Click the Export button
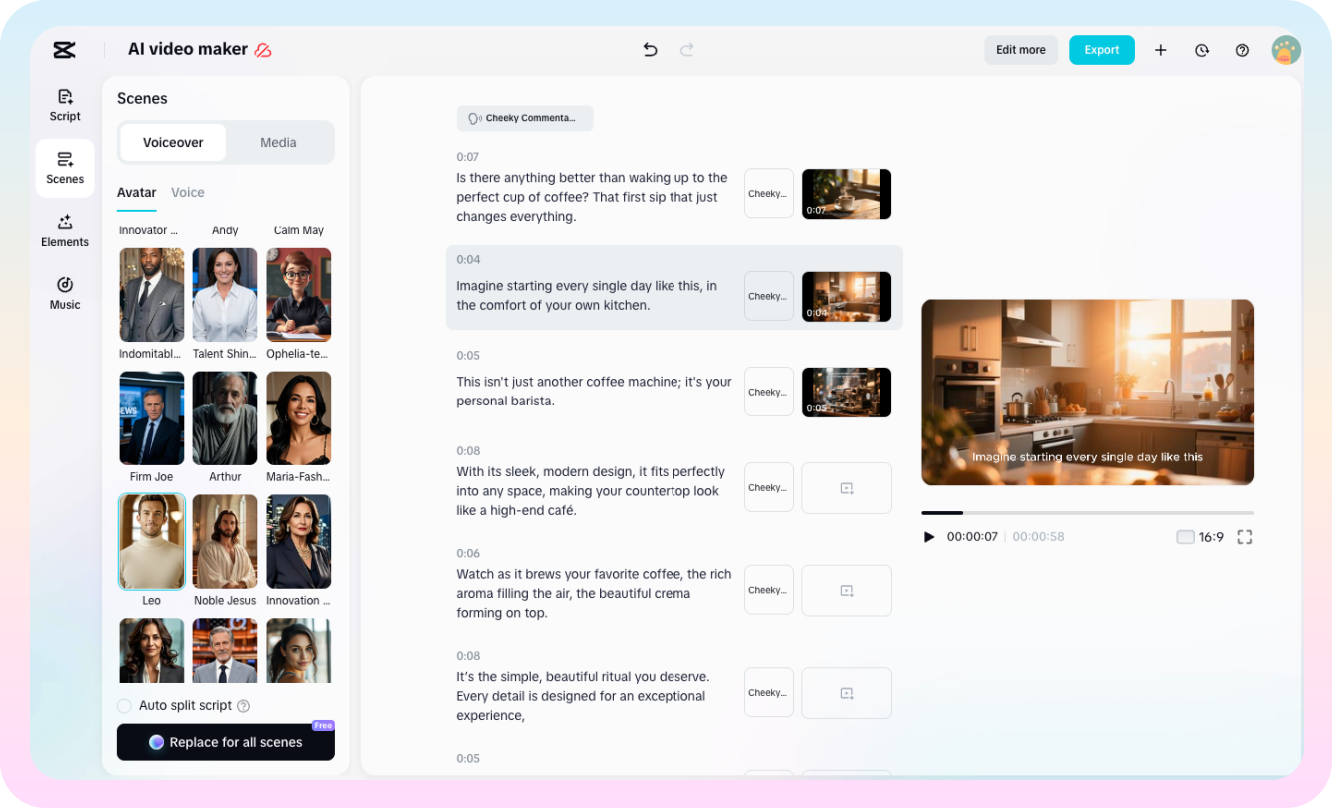This screenshot has height=810, width=1332. click(1101, 49)
